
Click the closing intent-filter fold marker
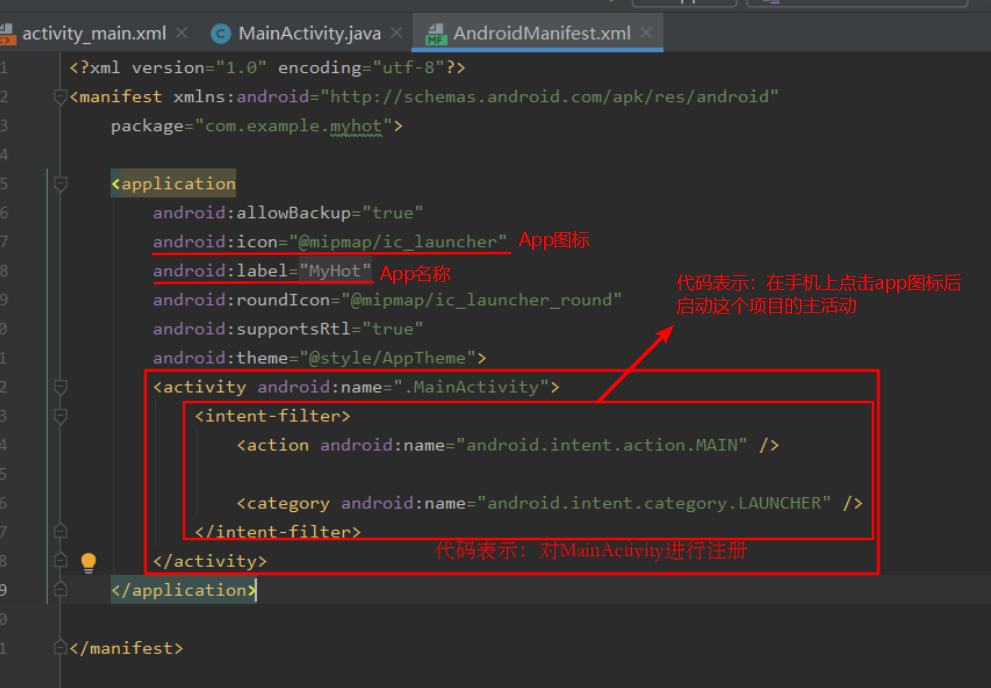pyautogui.click(x=61, y=531)
